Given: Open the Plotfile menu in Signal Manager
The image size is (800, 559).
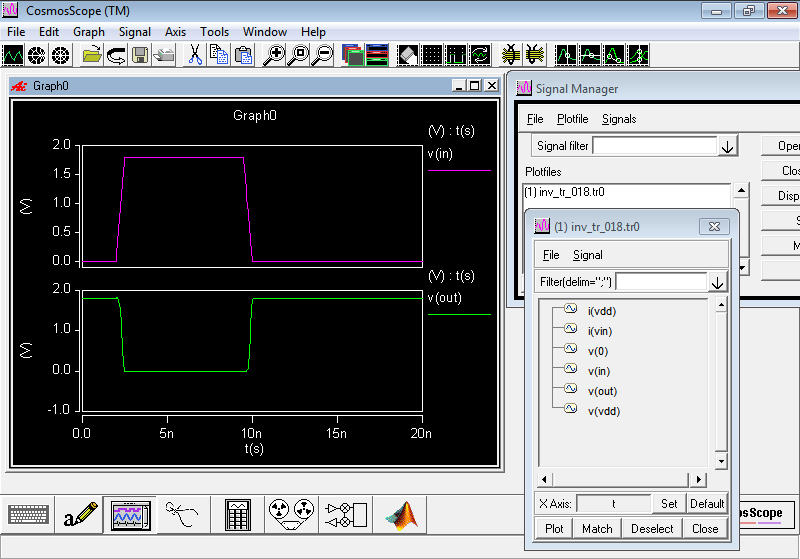Looking at the screenshot, I should click(x=572, y=119).
